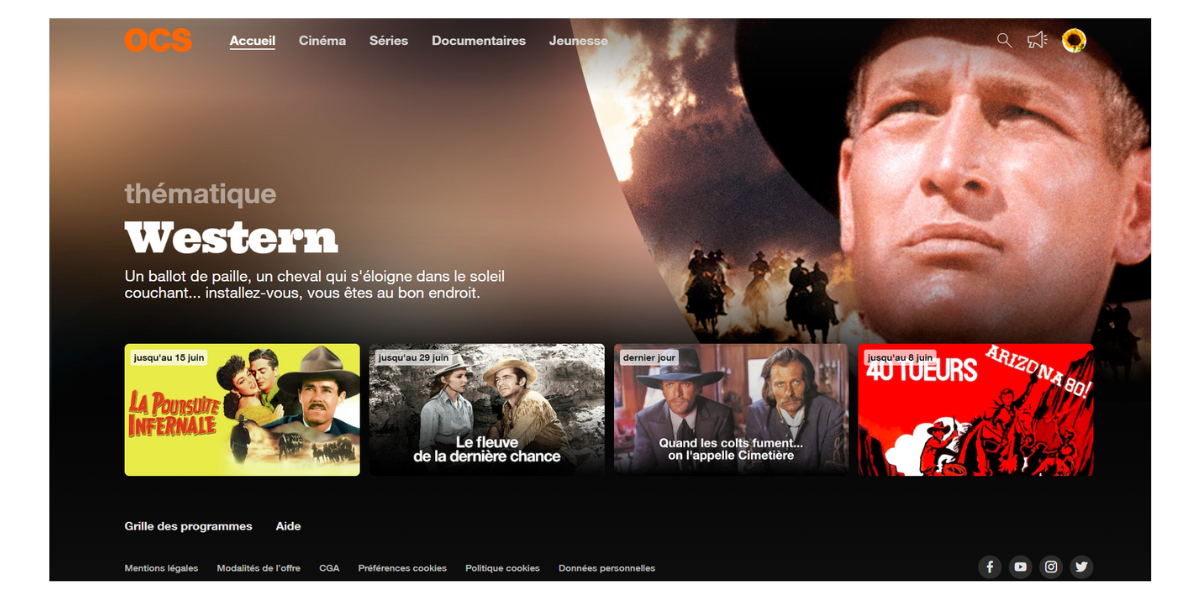The image size is (1200, 600).
Task: Select Séries in the navigation bar
Action: [388, 41]
